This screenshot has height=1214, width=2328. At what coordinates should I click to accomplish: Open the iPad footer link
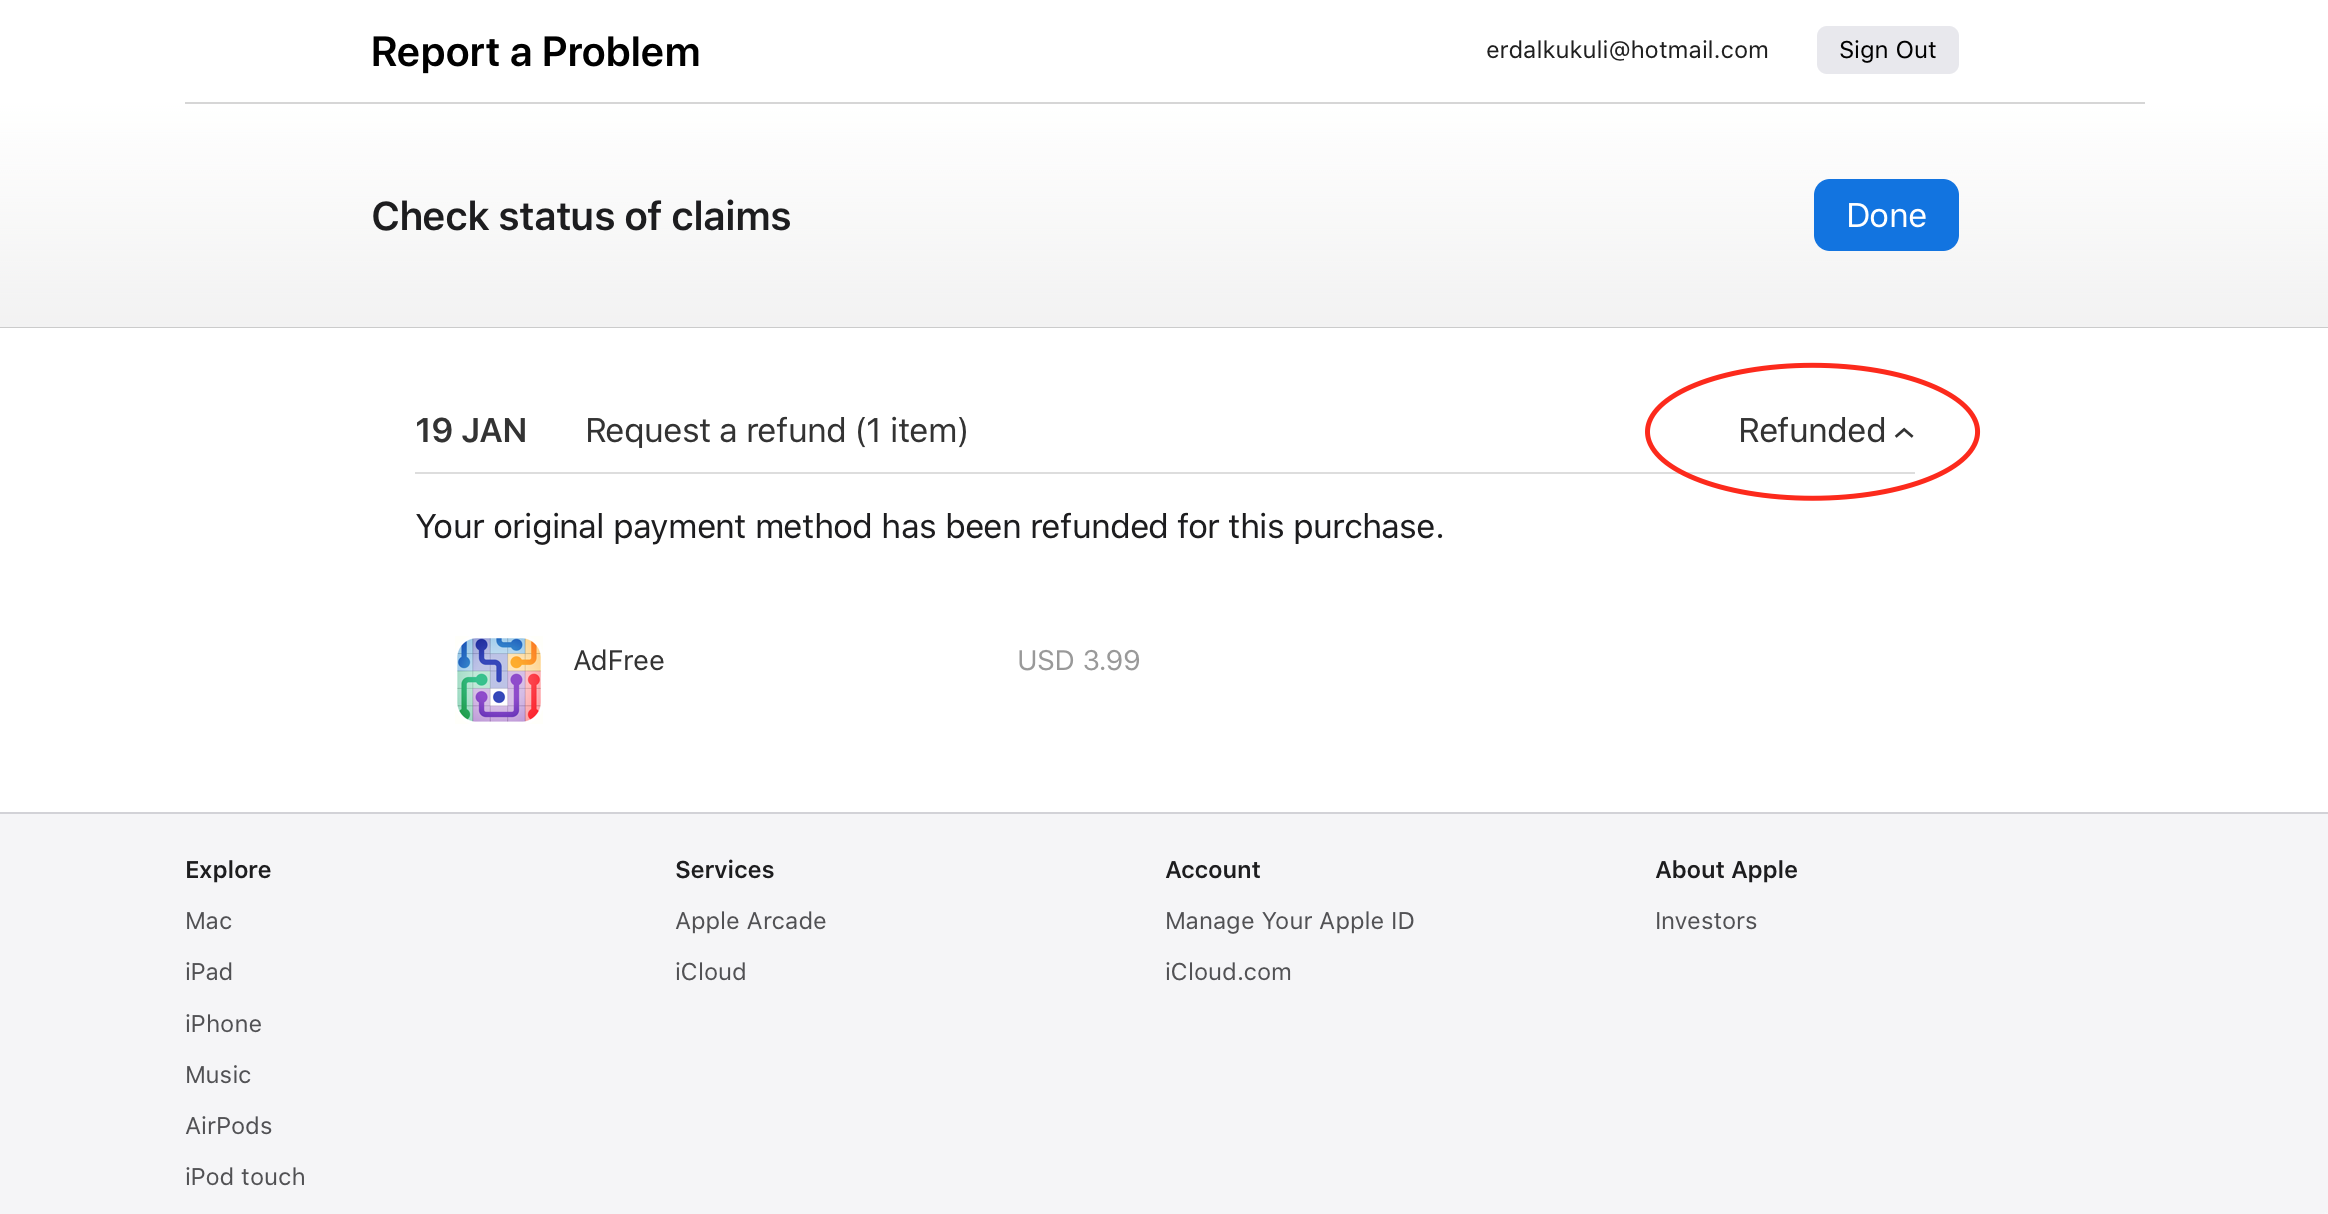(208, 972)
